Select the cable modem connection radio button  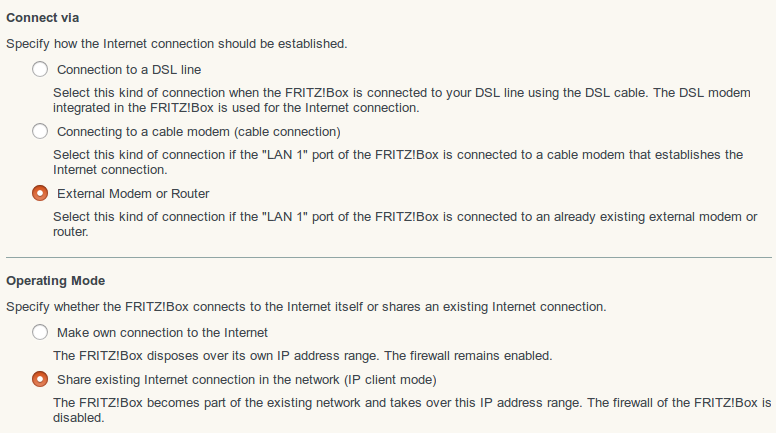click(x=40, y=131)
